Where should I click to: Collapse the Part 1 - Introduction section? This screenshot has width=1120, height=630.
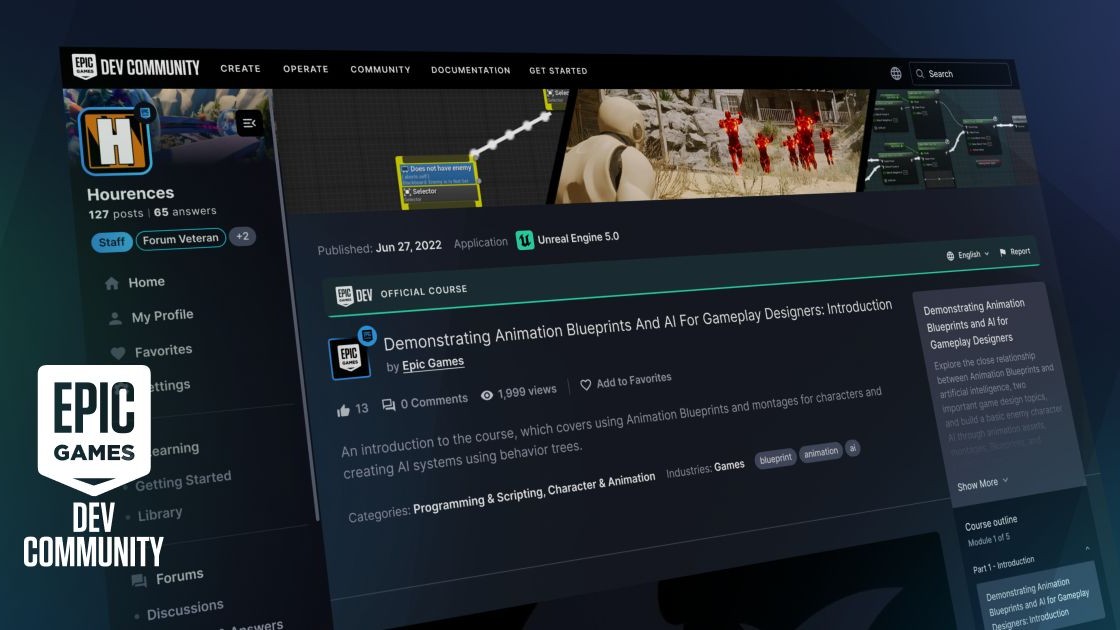coord(1088,549)
